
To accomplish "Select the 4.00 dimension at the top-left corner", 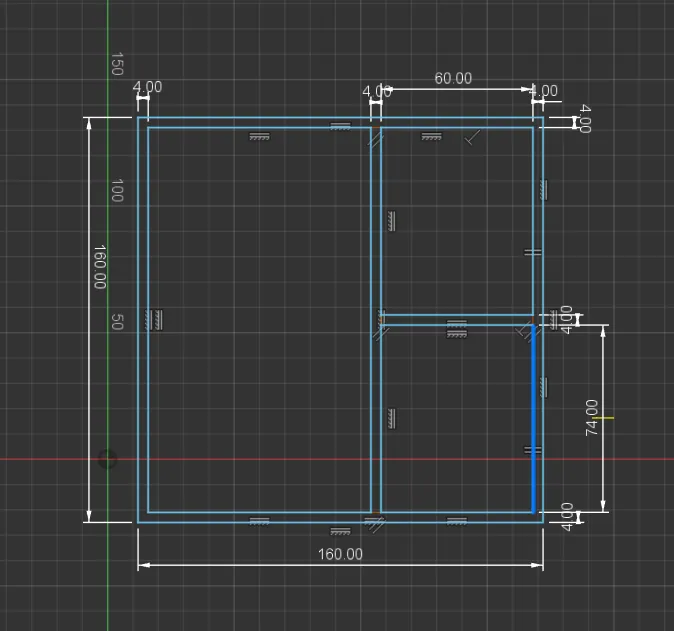I will pyautogui.click(x=147, y=87).
